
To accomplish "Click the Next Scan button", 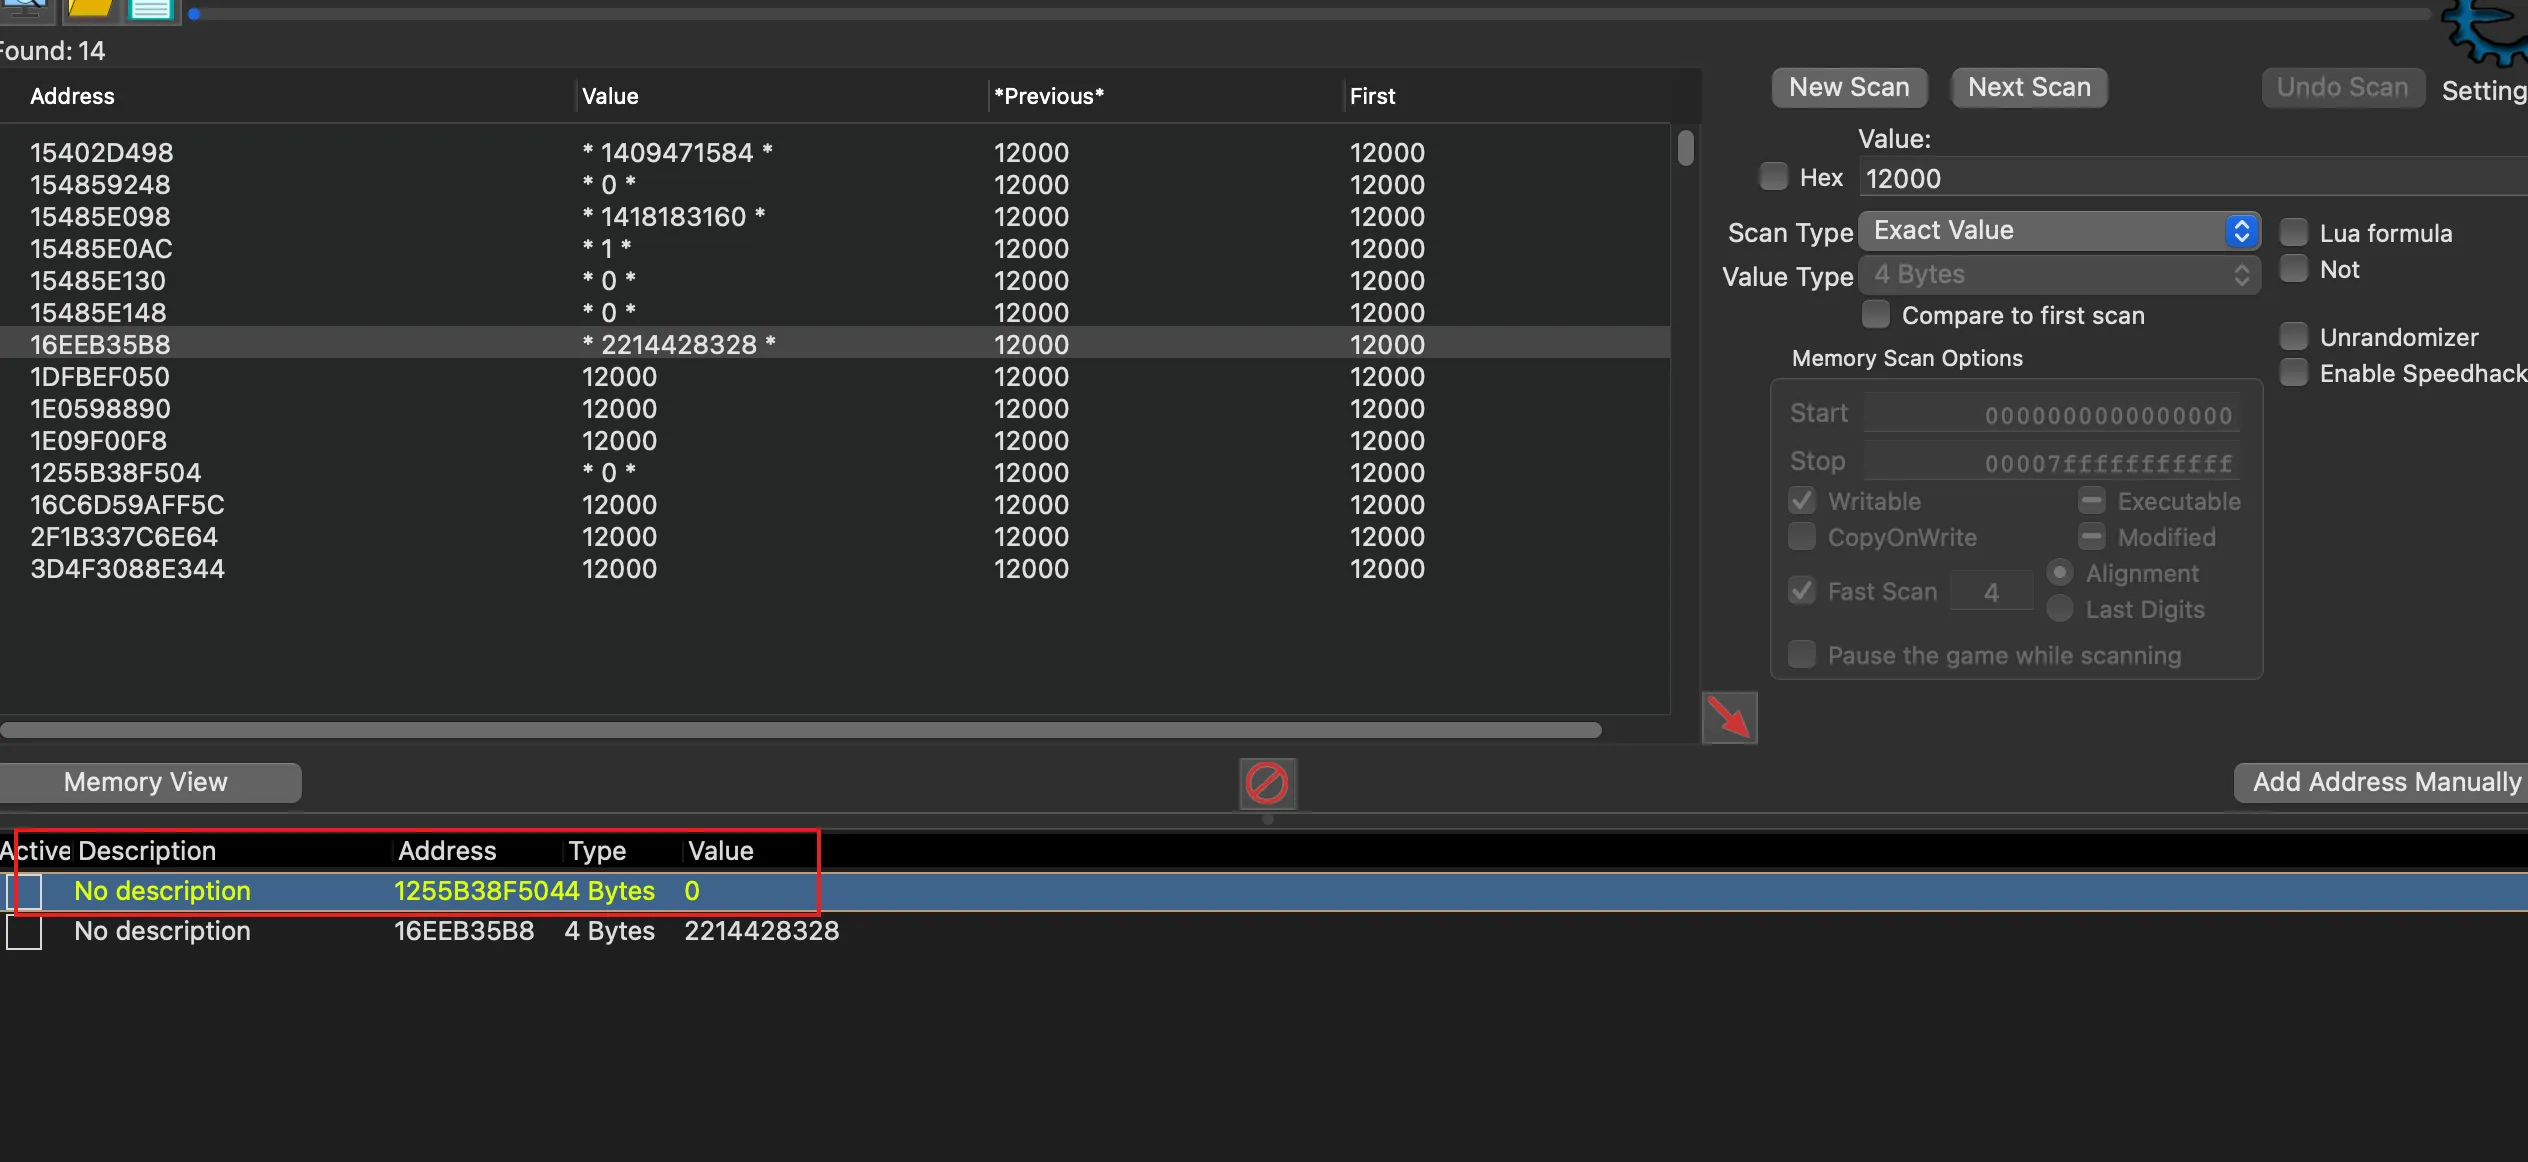I will 2029,88.
